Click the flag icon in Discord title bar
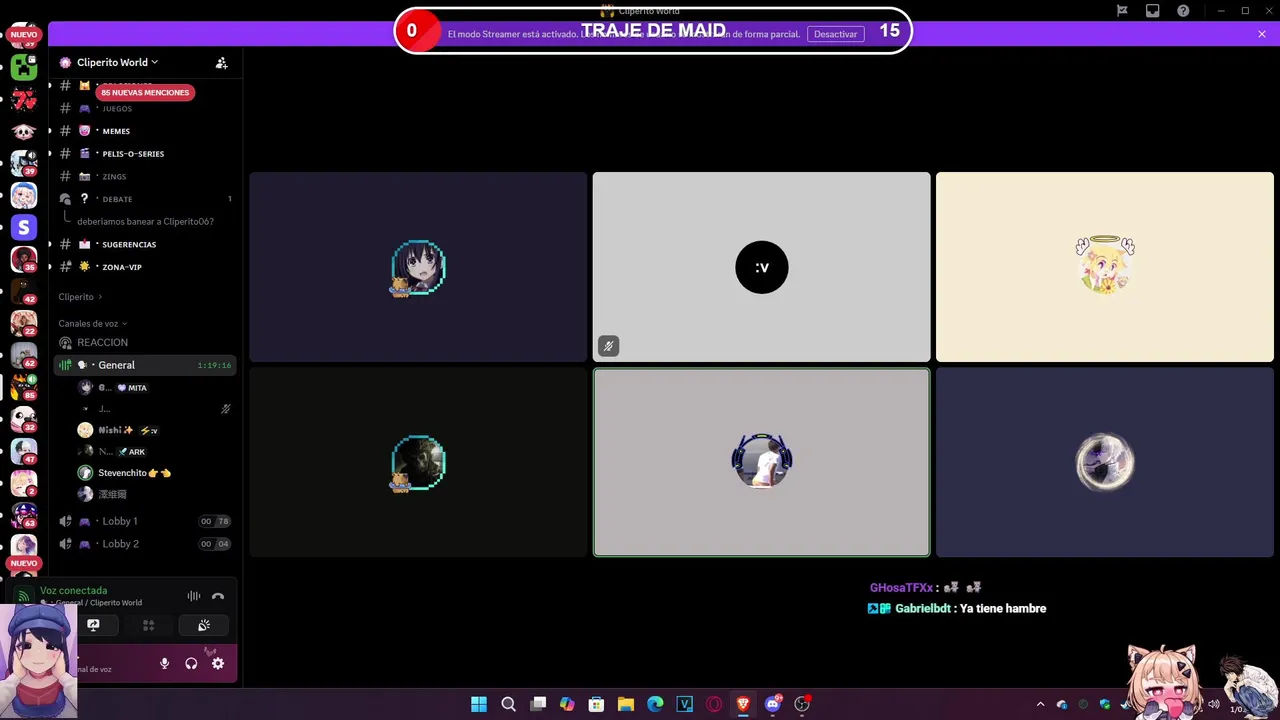This screenshot has width=1280, height=720. [x=1122, y=11]
